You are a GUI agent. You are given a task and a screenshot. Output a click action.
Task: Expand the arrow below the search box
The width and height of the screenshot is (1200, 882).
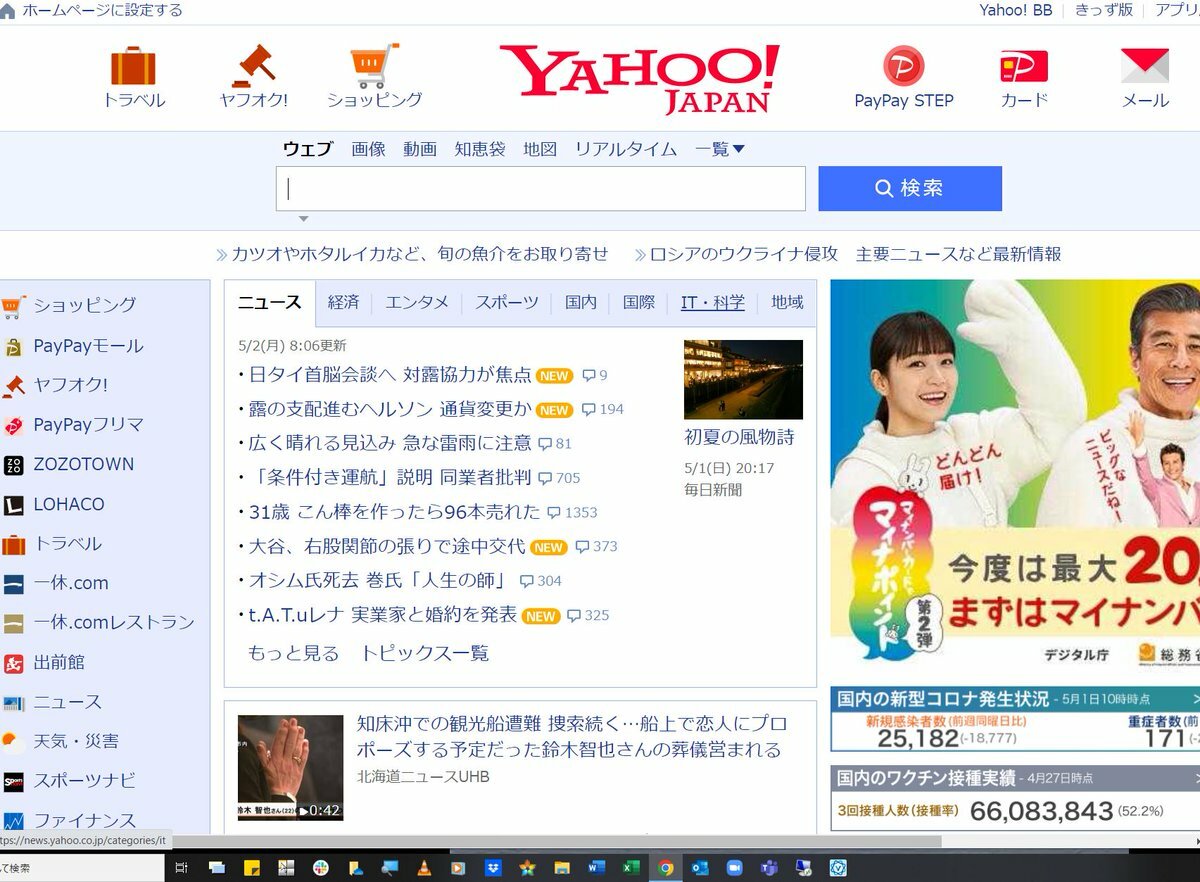[304, 219]
